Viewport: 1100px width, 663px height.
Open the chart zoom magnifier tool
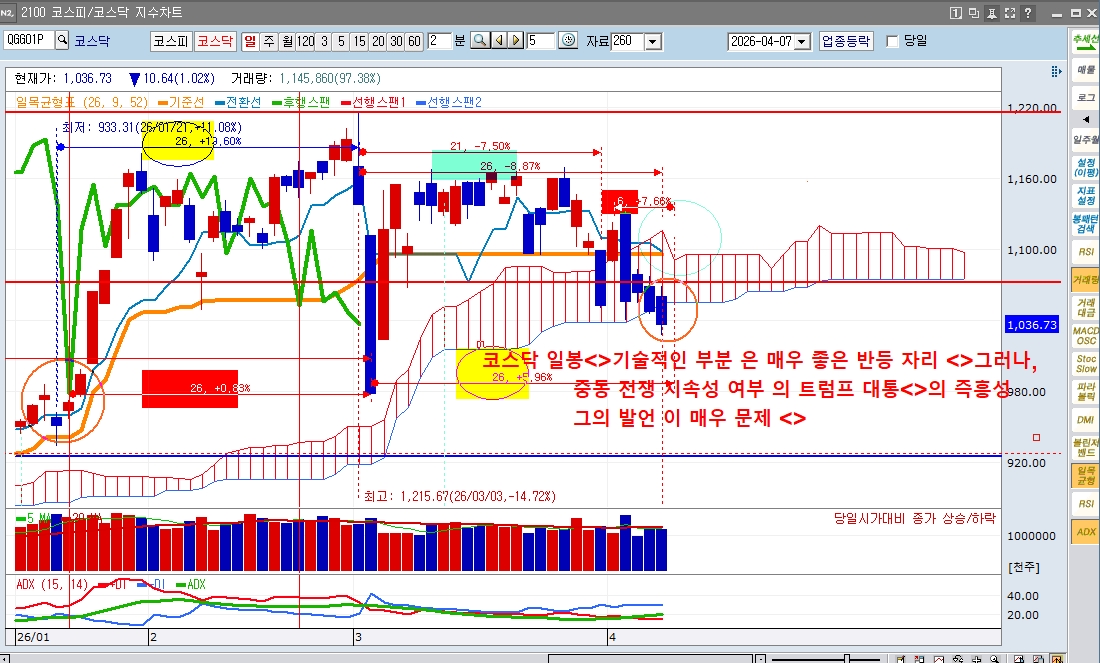480,41
